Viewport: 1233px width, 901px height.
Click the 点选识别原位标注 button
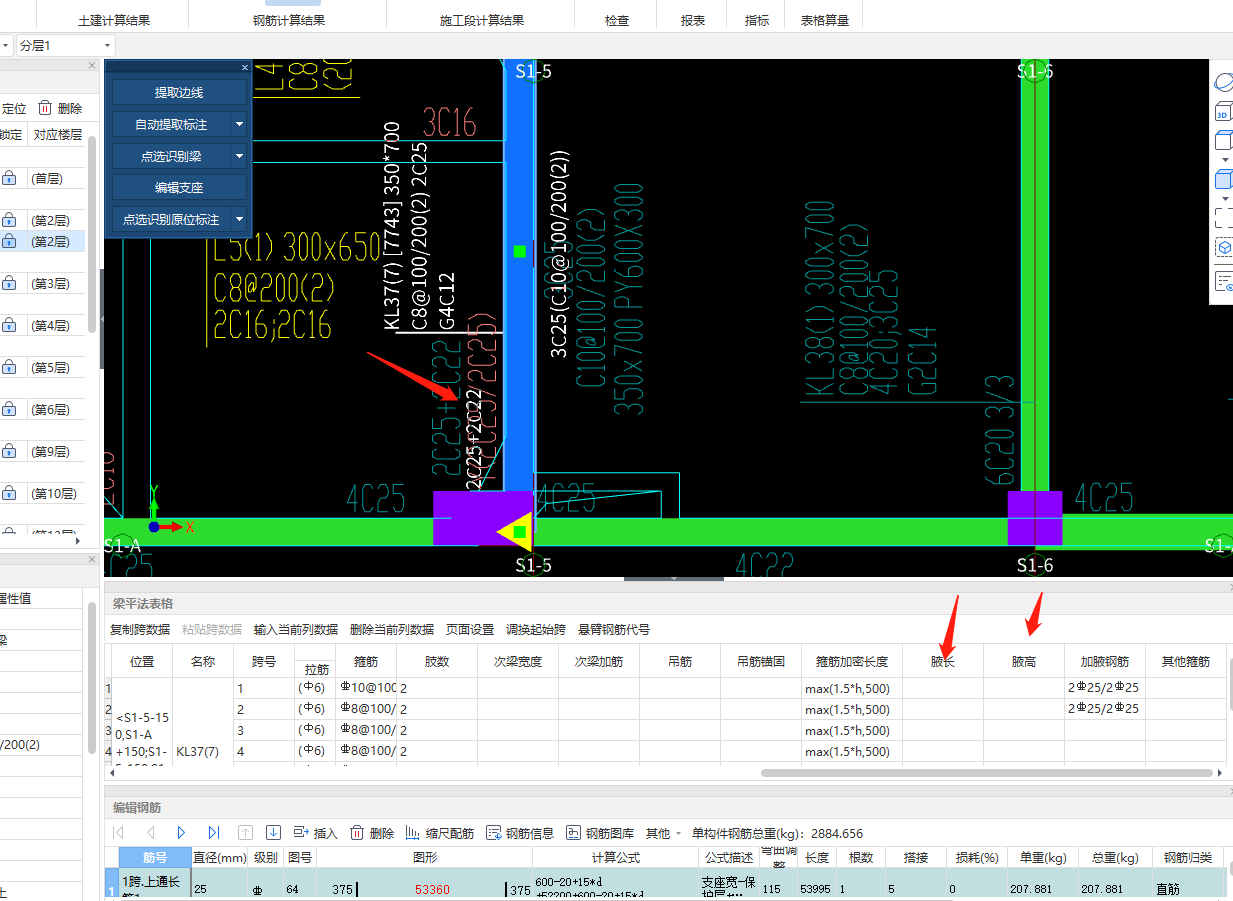[171, 220]
